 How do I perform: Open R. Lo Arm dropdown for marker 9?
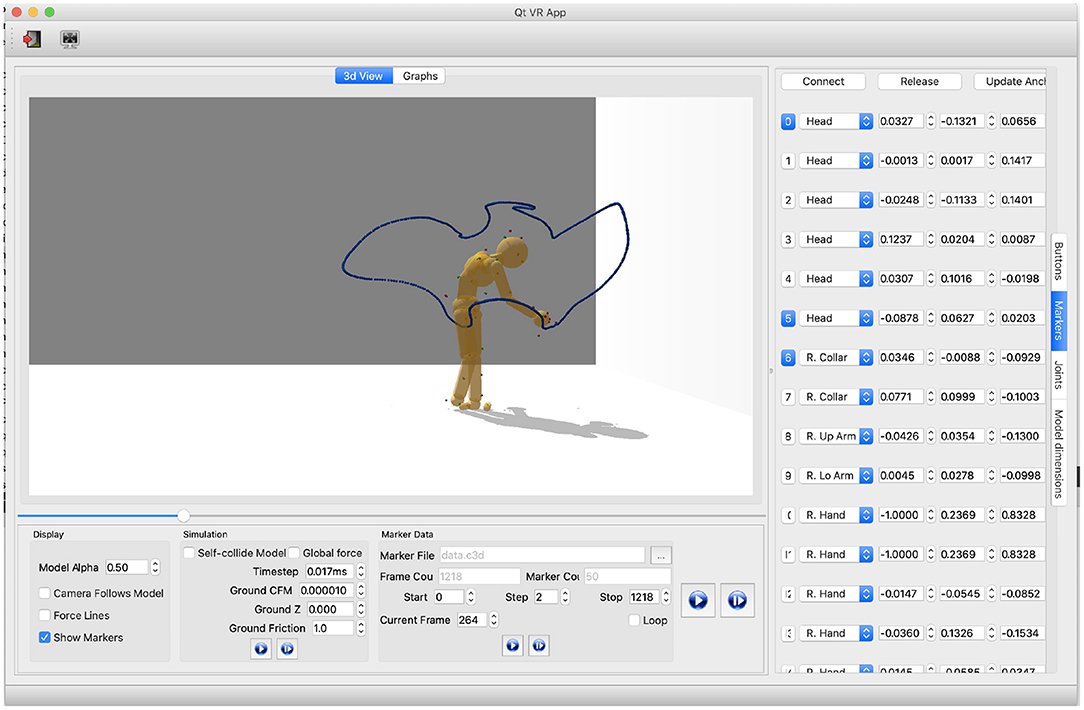(836, 476)
